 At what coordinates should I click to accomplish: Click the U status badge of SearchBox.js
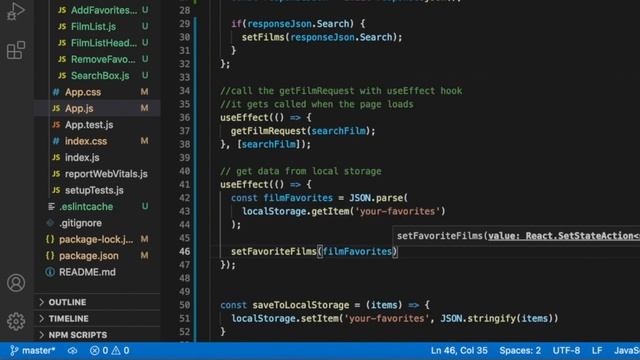coord(145,76)
